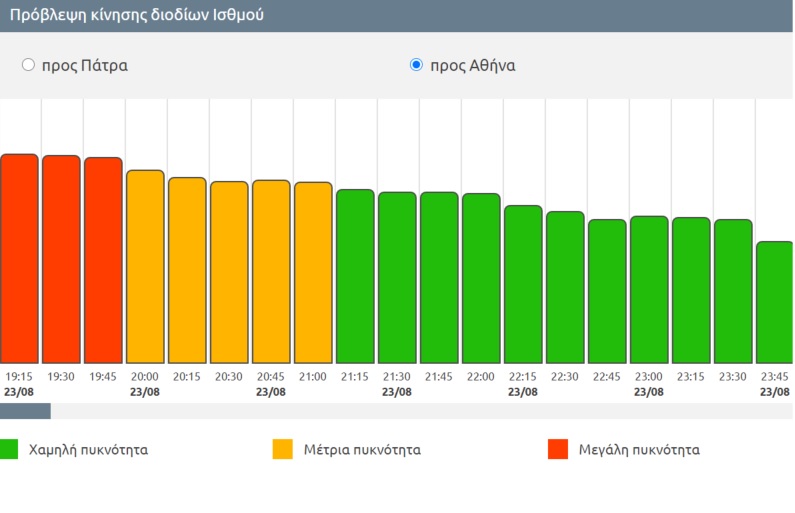The width and height of the screenshot is (795, 513).
Task: Click the green bar at 22:00
Action: coord(481,278)
